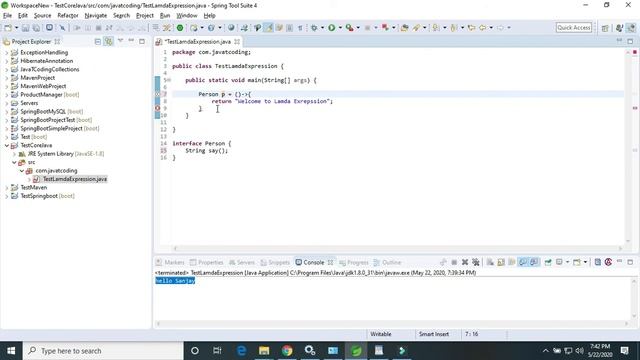Toggle Mark Occurrences highlighter in the toolbar
This screenshot has height=360, width=640.
coord(269,28)
